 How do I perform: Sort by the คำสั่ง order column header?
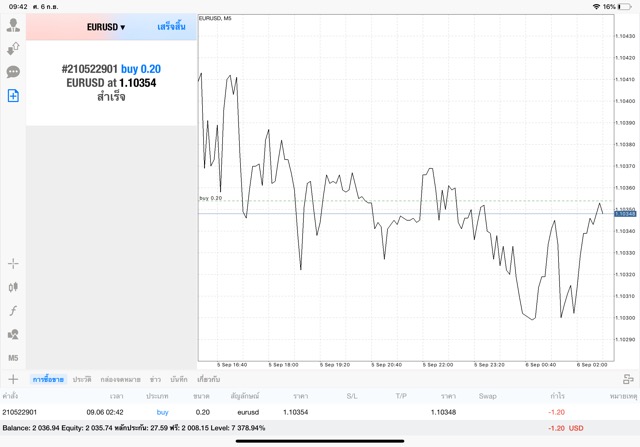(10, 396)
